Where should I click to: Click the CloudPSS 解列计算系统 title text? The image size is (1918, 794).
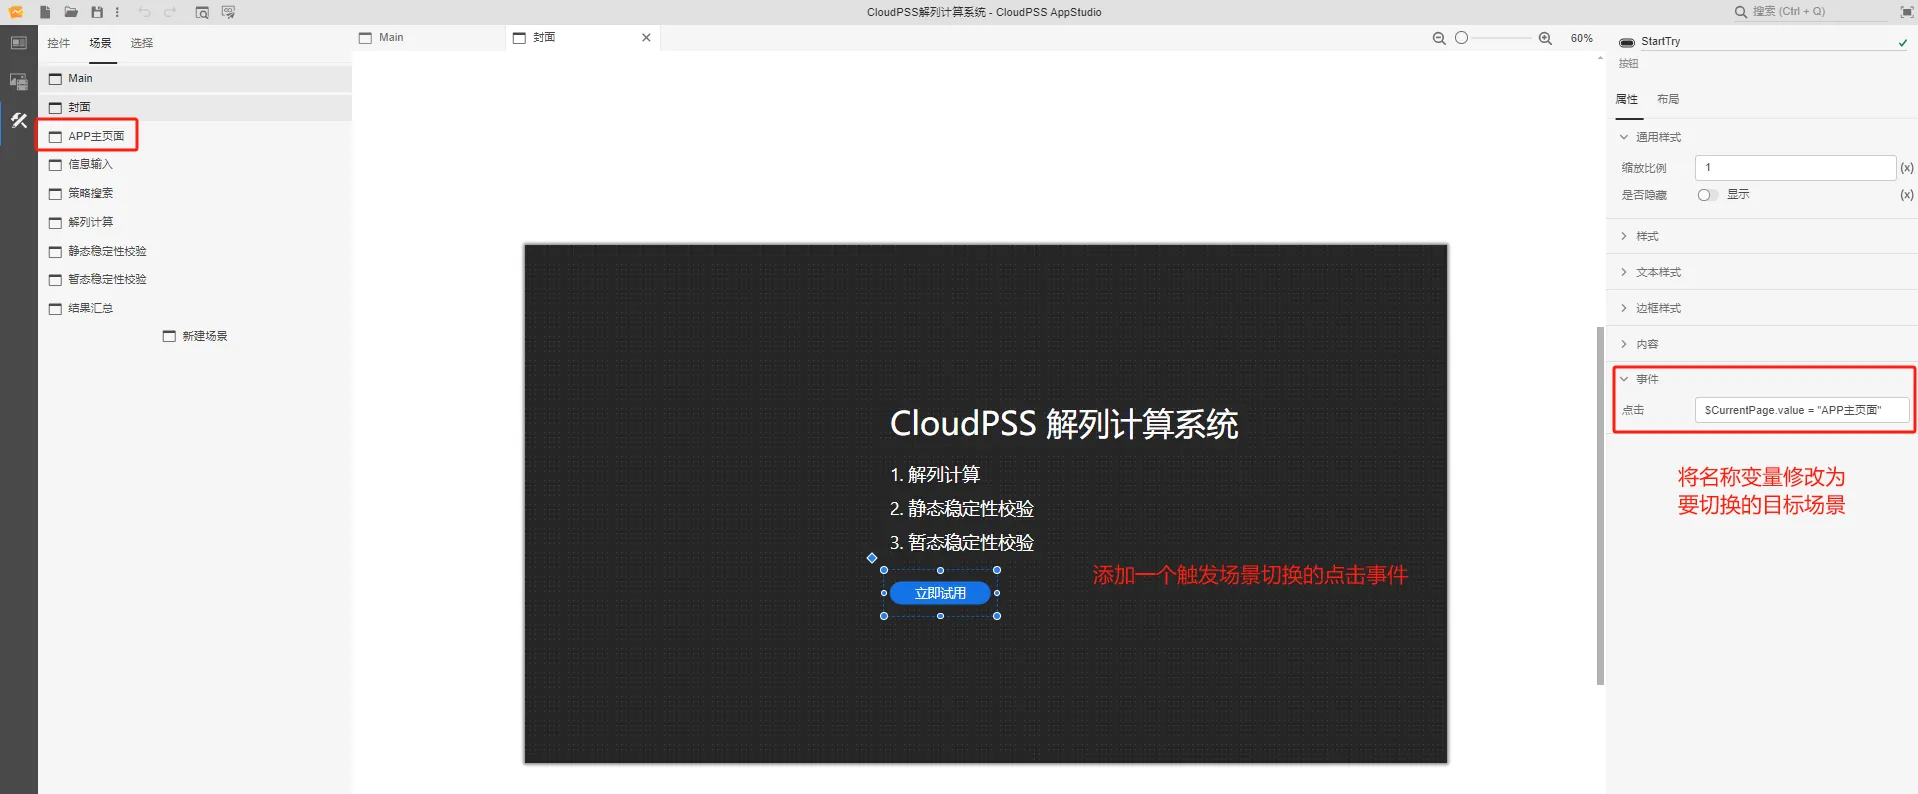coord(1064,424)
